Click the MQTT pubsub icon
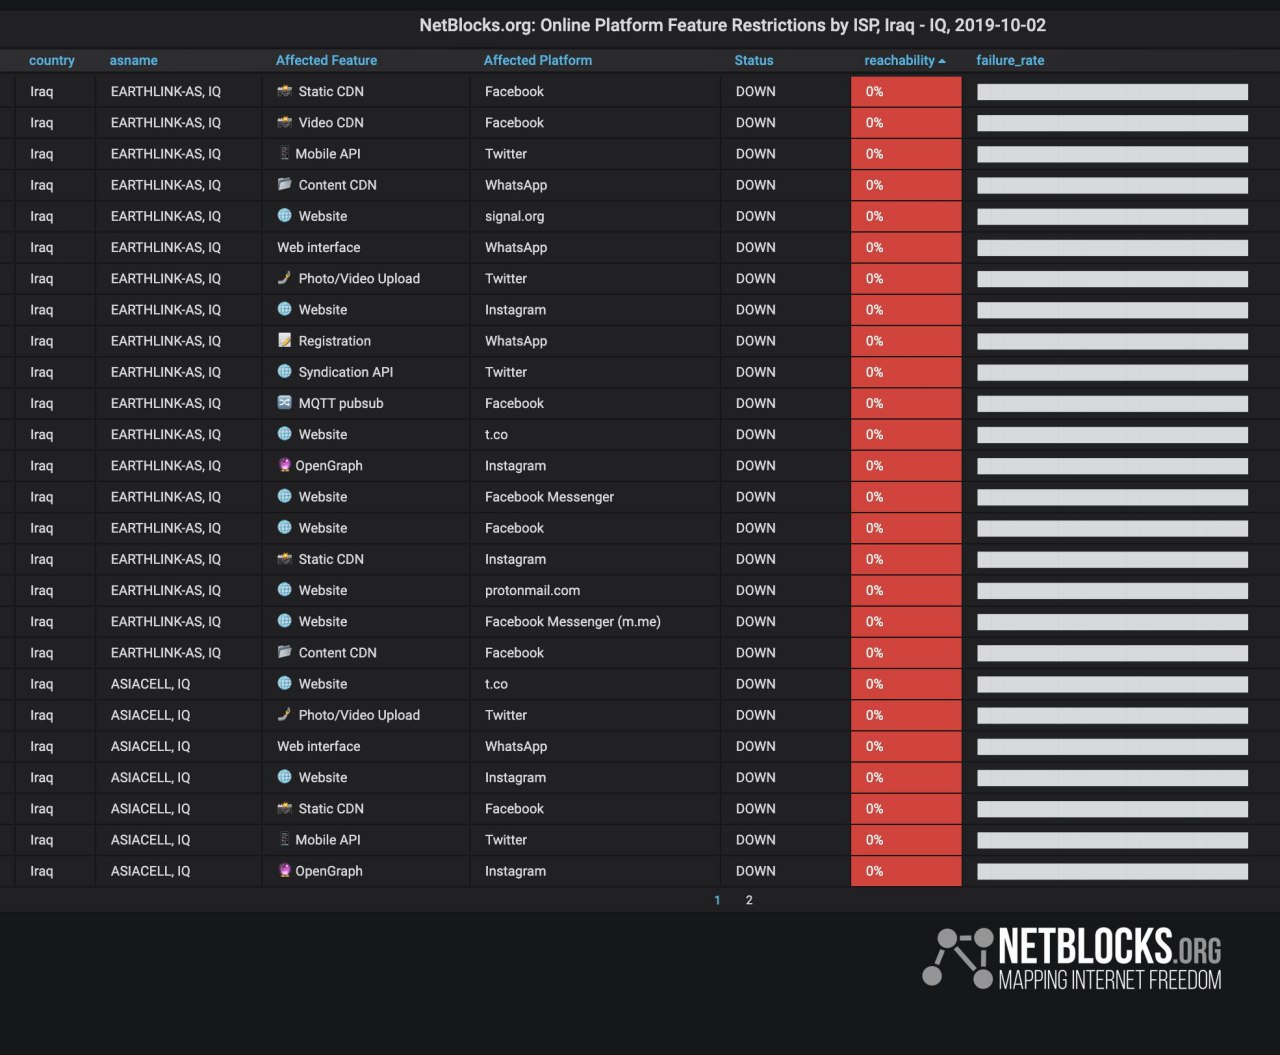1280x1055 pixels. tap(285, 403)
